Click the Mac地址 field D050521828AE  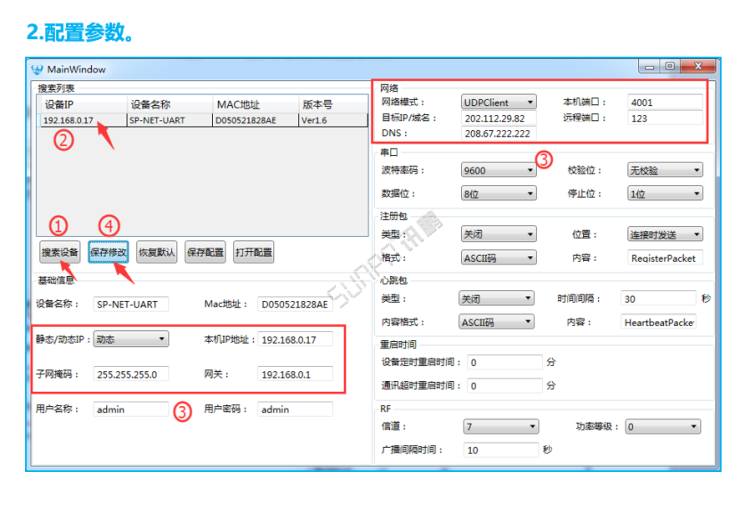click(x=295, y=304)
